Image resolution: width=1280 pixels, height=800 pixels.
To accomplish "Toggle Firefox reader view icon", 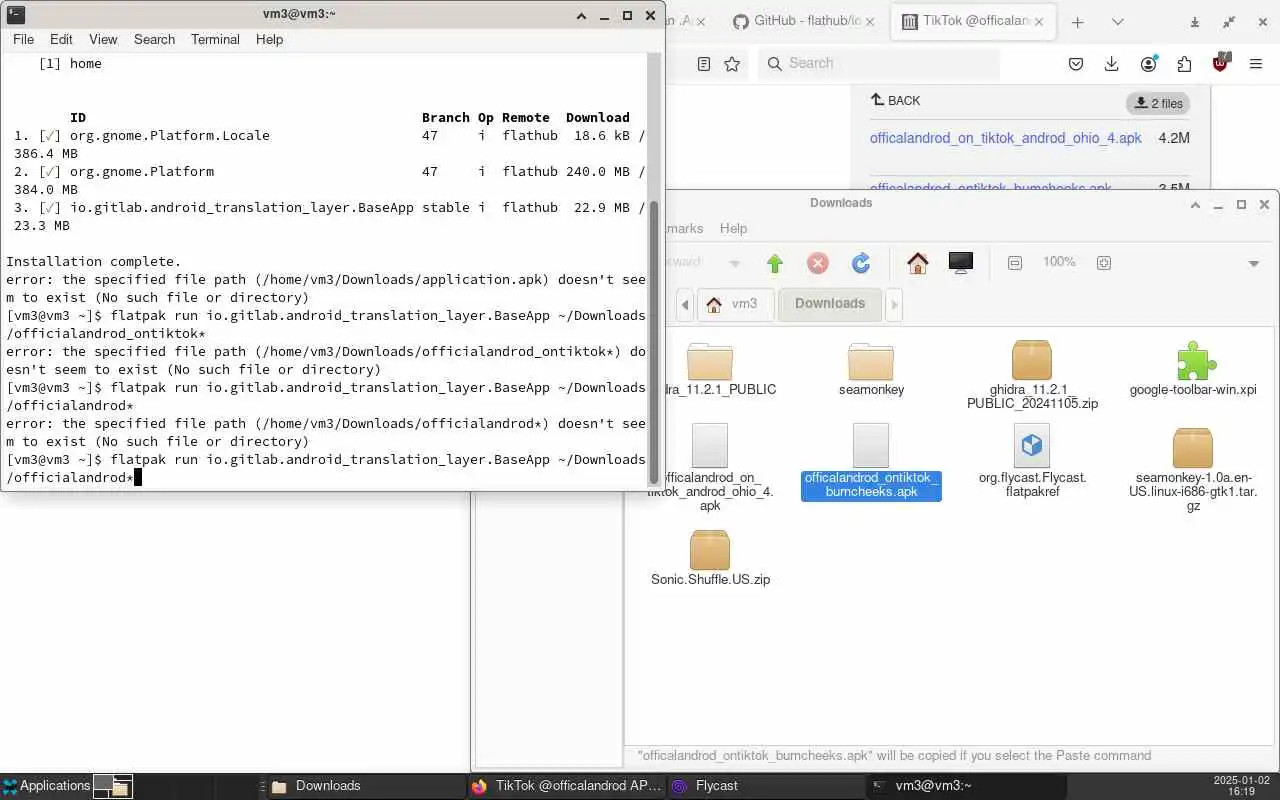I will click(x=704, y=64).
